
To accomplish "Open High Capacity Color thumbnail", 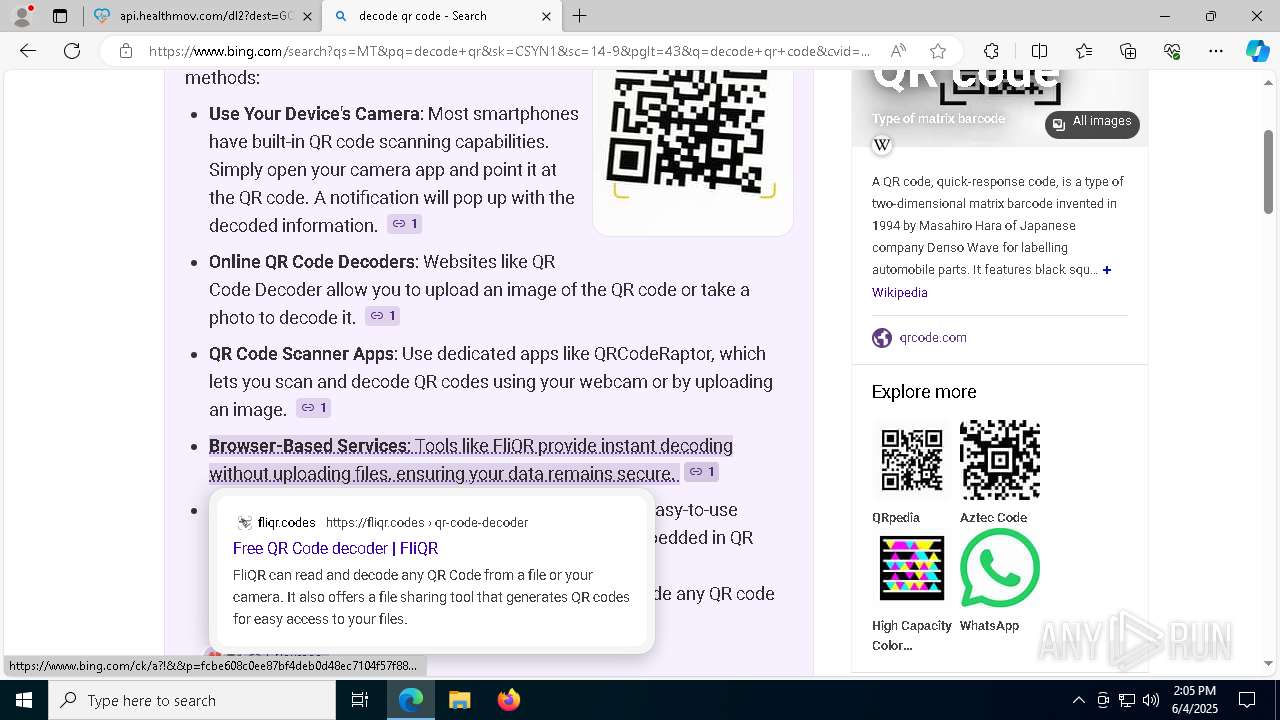I will (912, 568).
